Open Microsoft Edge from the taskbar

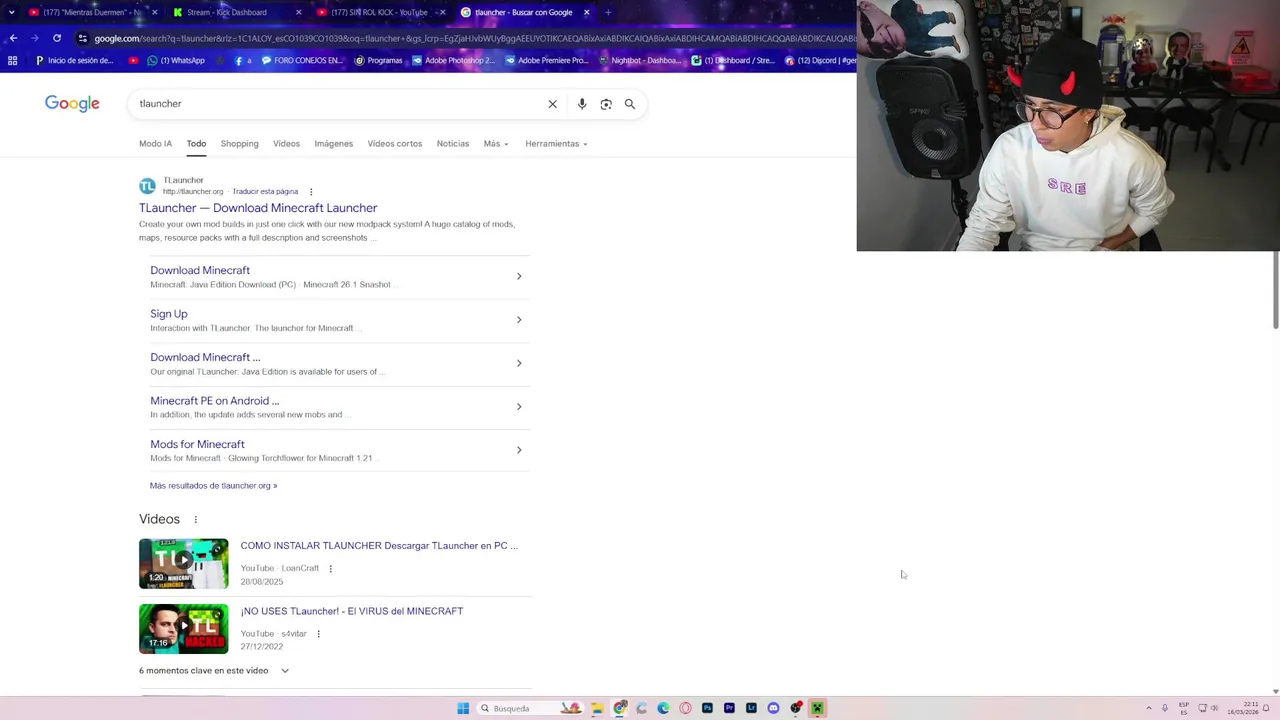663,708
